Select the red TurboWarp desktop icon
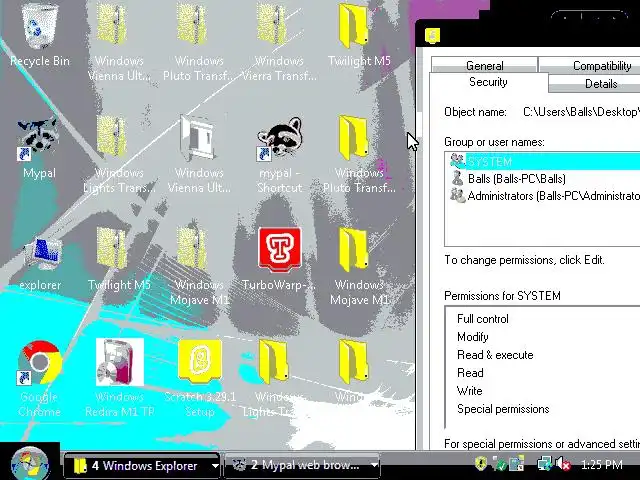The height and width of the screenshot is (480, 640). pos(280,250)
